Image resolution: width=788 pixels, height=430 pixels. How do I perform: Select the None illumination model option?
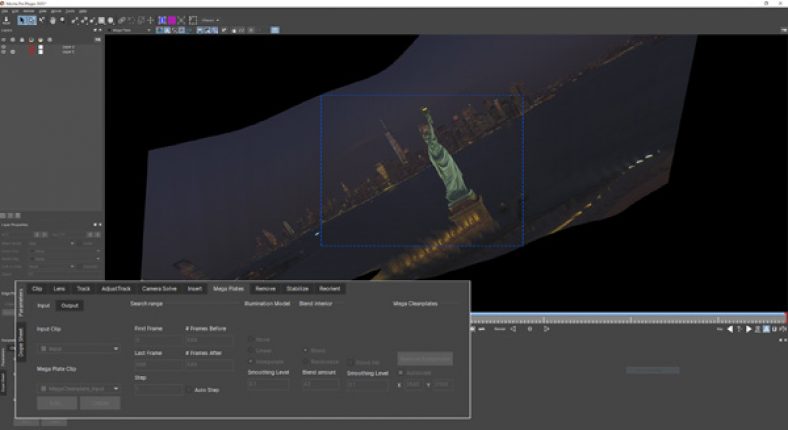tap(250, 339)
